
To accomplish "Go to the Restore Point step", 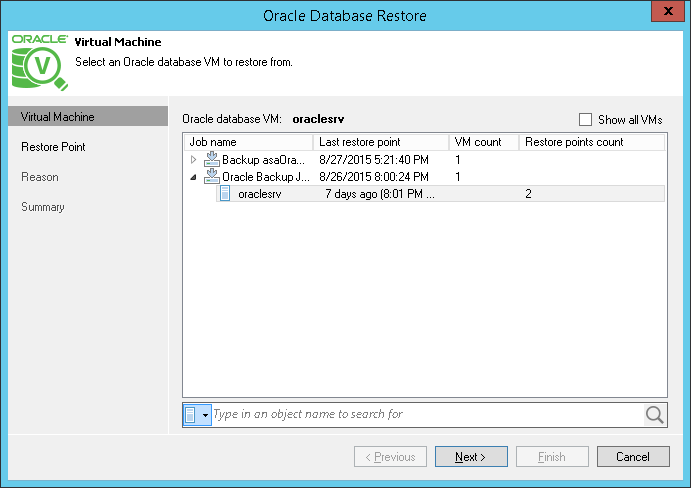I will (x=53, y=147).
